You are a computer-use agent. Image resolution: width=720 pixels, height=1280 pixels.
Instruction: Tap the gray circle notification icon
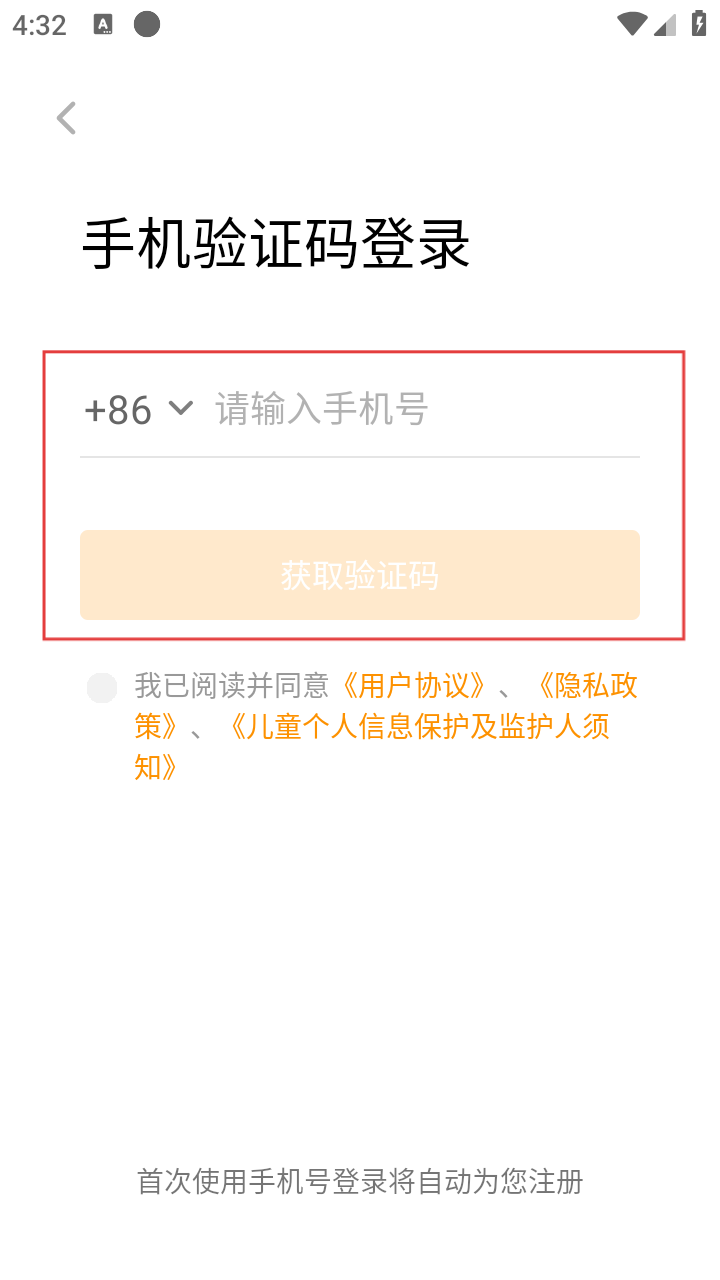click(147, 25)
